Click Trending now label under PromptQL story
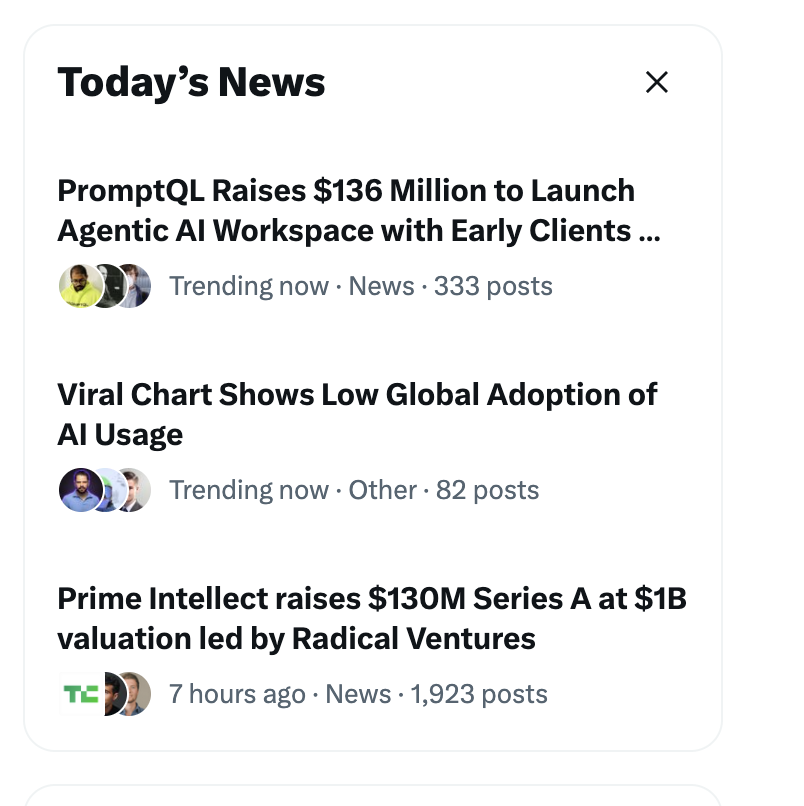Image resolution: width=804 pixels, height=806 pixels. tap(249, 286)
